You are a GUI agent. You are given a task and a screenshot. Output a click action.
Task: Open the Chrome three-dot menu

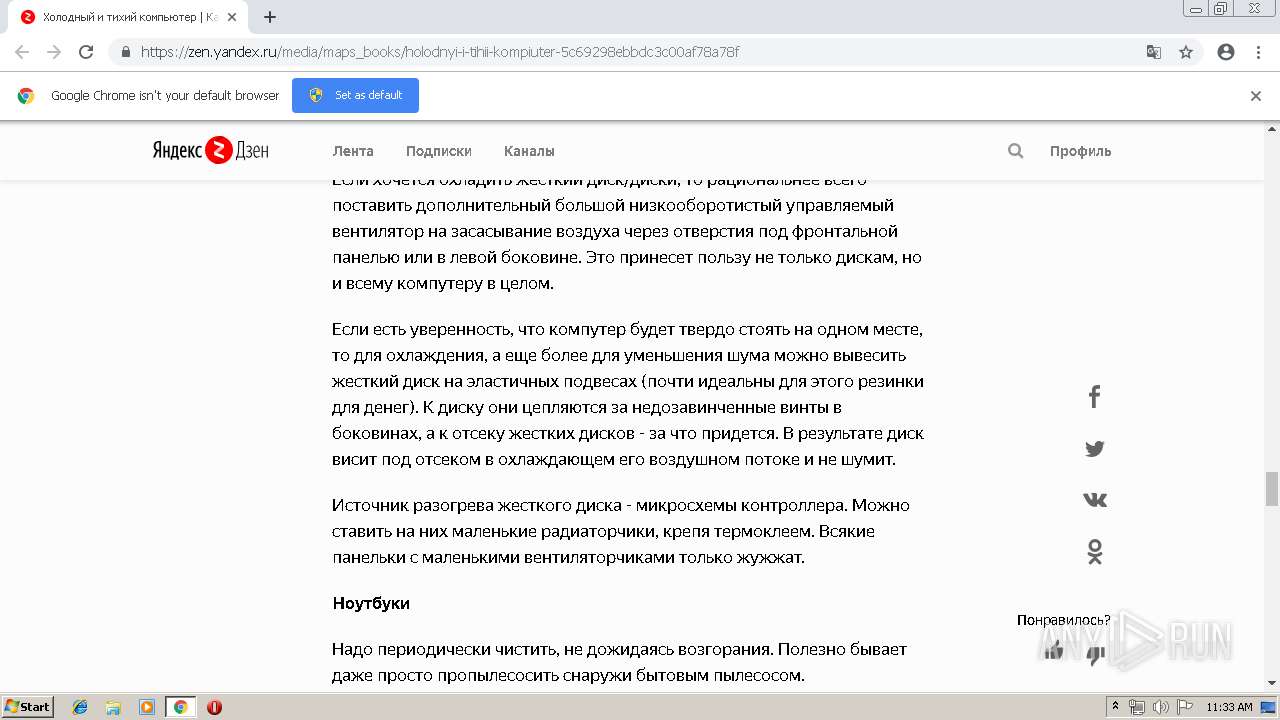coord(1258,52)
